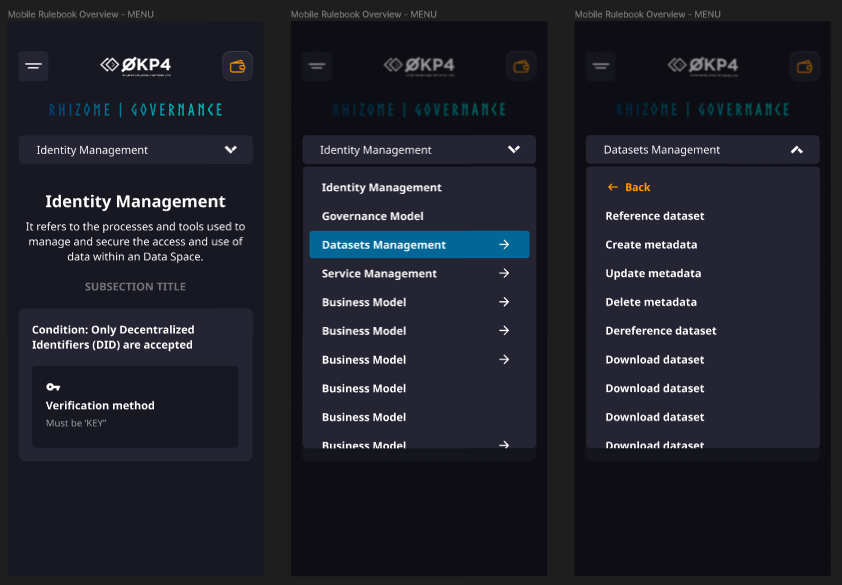Open hamburger menu on Verification method card screen
The image size is (842, 585).
(x=33, y=66)
